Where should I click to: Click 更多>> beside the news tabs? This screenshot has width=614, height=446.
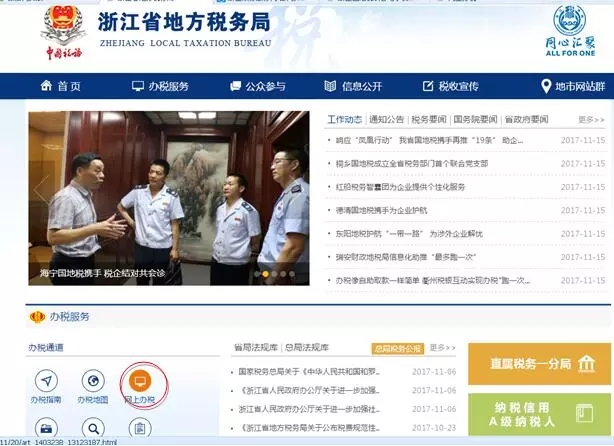[x=592, y=120]
